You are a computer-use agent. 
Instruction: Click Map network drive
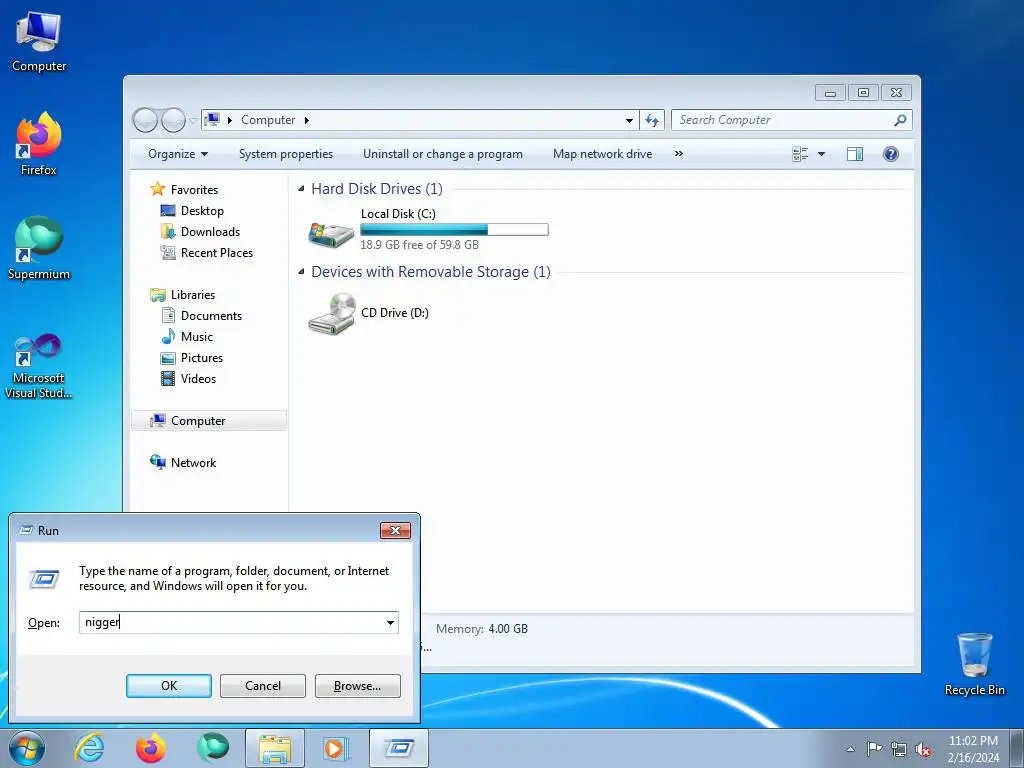click(602, 154)
